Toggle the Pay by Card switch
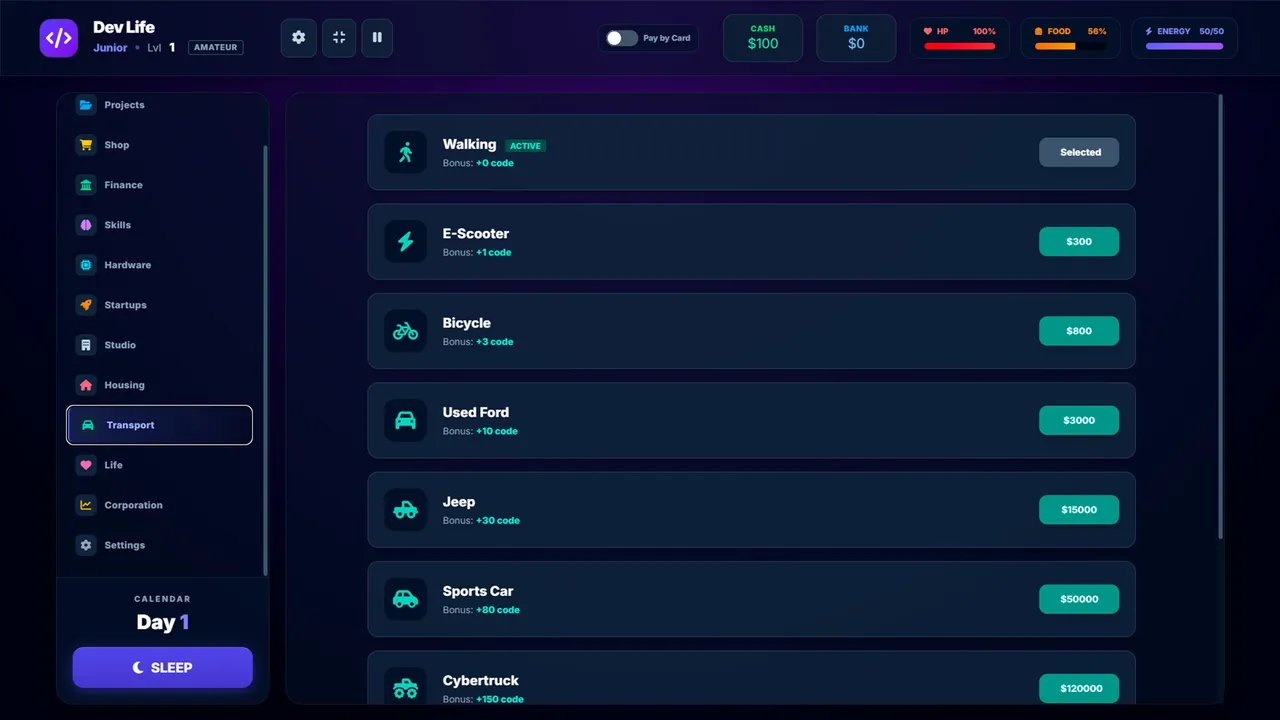The image size is (1280, 720). (621, 38)
